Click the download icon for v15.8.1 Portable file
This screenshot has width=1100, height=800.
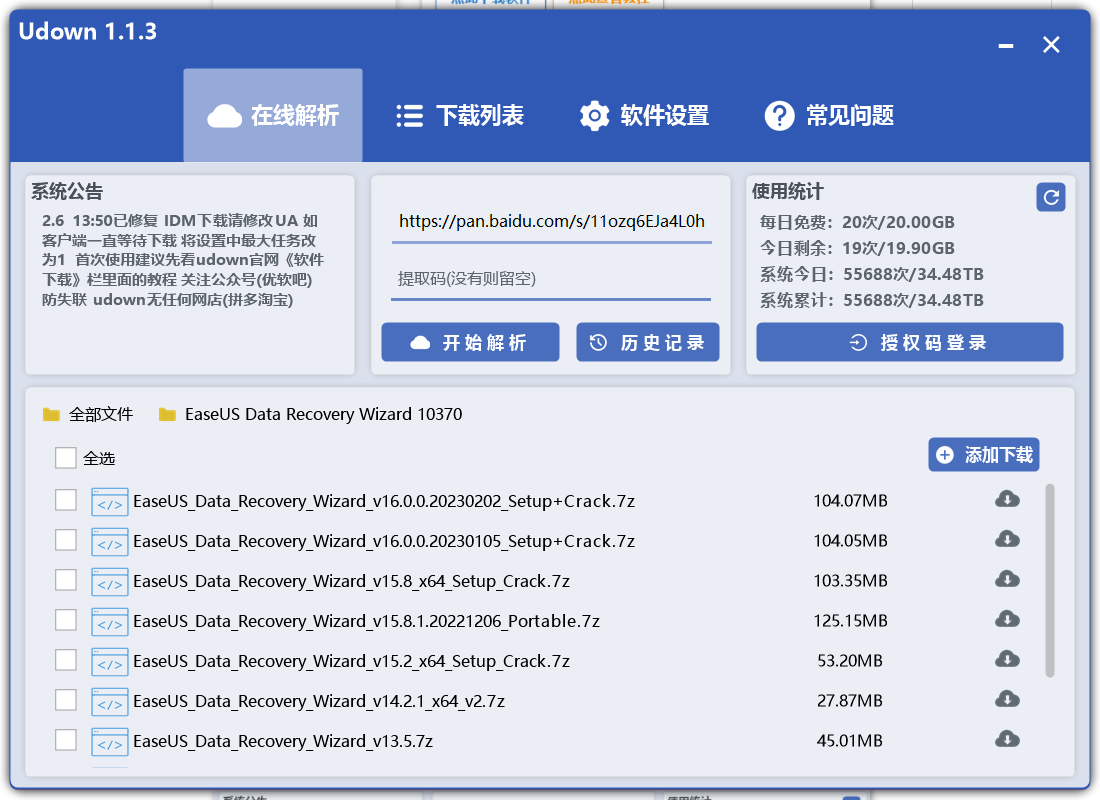coord(1007,620)
